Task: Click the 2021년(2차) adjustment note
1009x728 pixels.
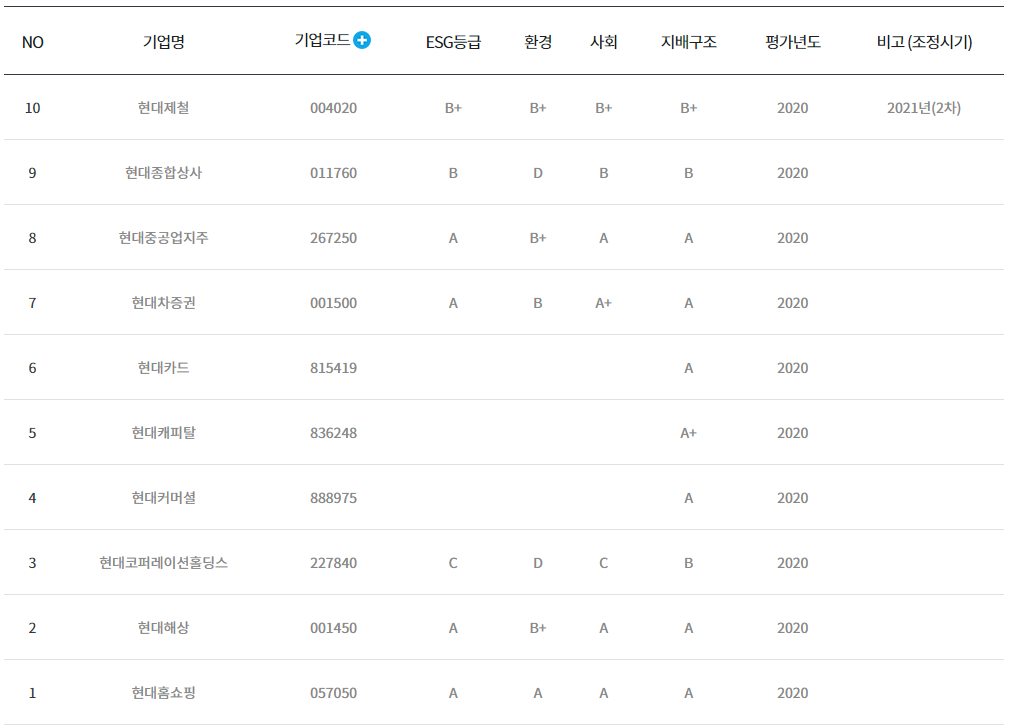Action: click(x=924, y=108)
